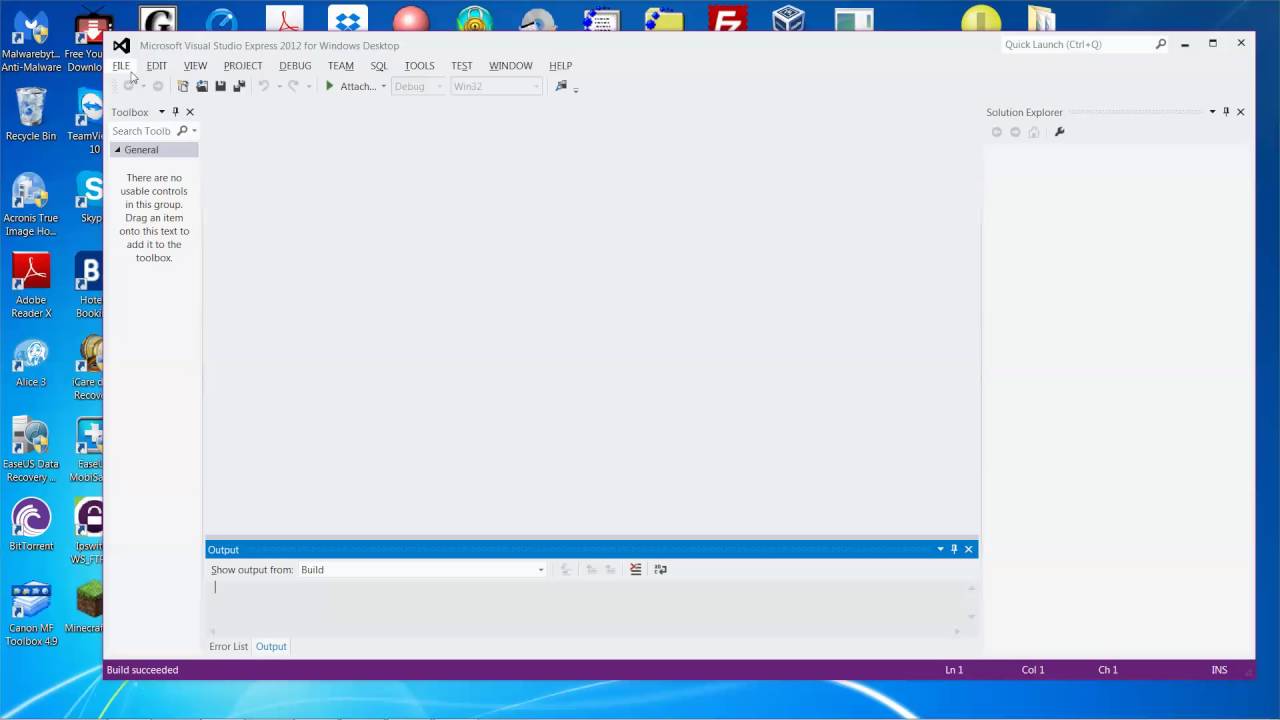Switch to the Error List tab
Image resolution: width=1280 pixels, height=720 pixels.
pos(228,647)
